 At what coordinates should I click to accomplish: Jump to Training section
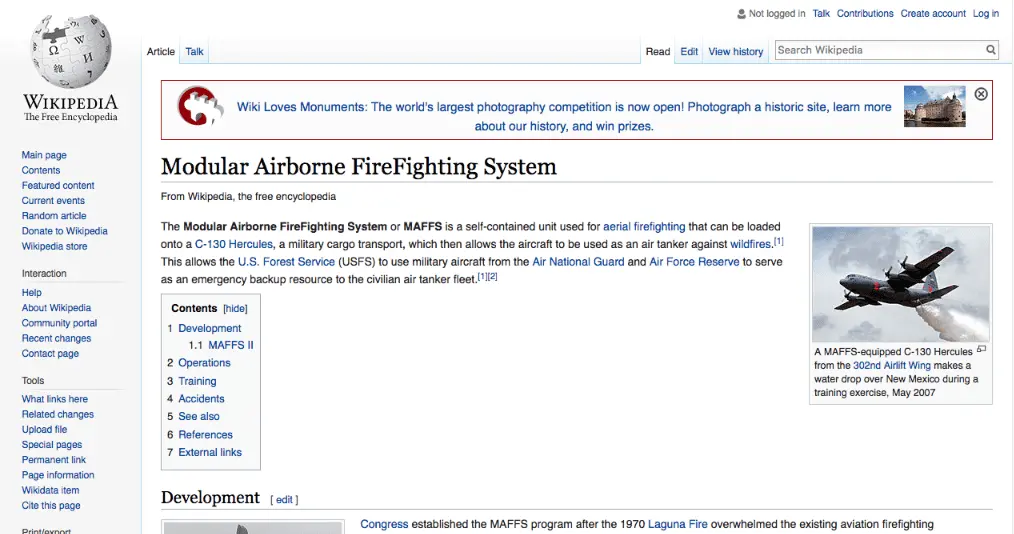(197, 381)
